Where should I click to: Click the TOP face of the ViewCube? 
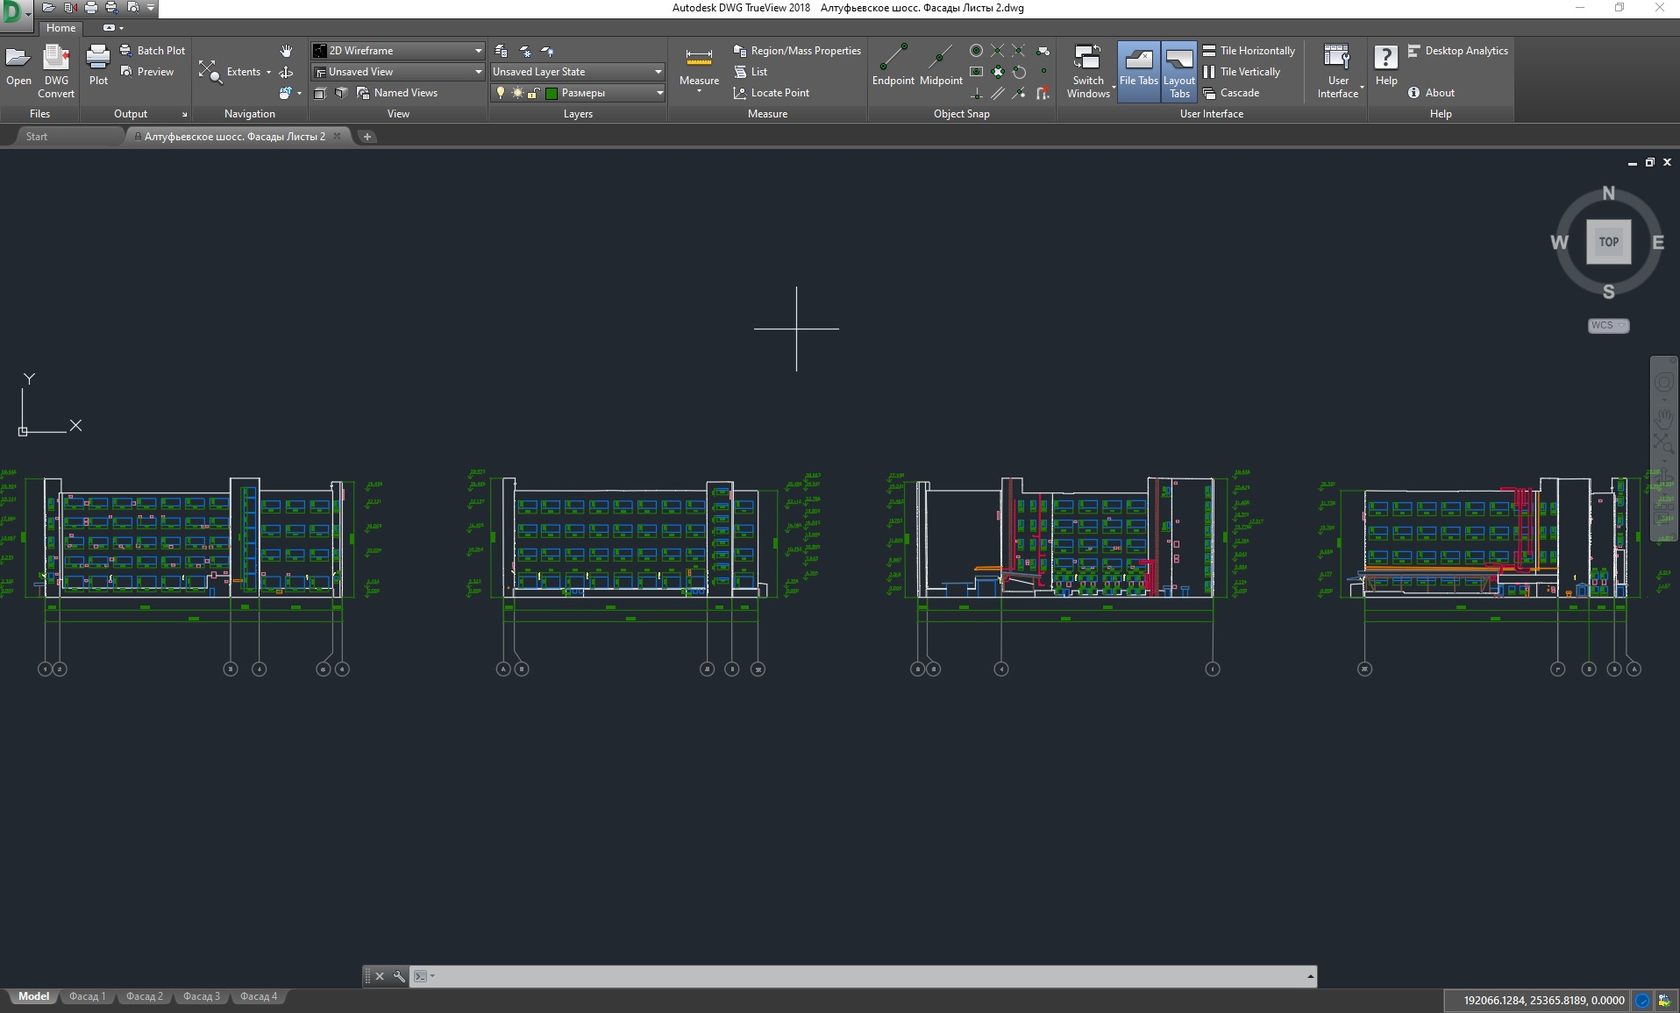(x=1608, y=242)
